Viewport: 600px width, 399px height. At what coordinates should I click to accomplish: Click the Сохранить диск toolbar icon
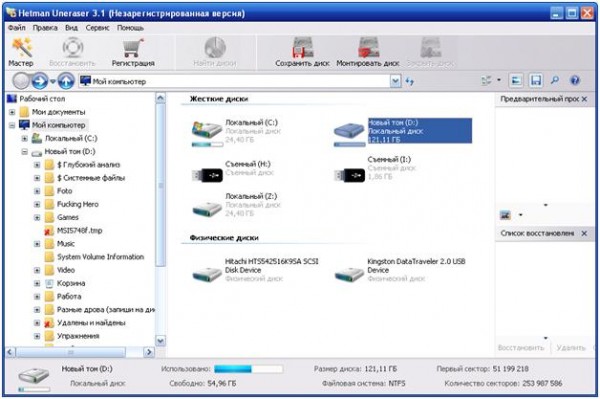[x=302, y=52]
